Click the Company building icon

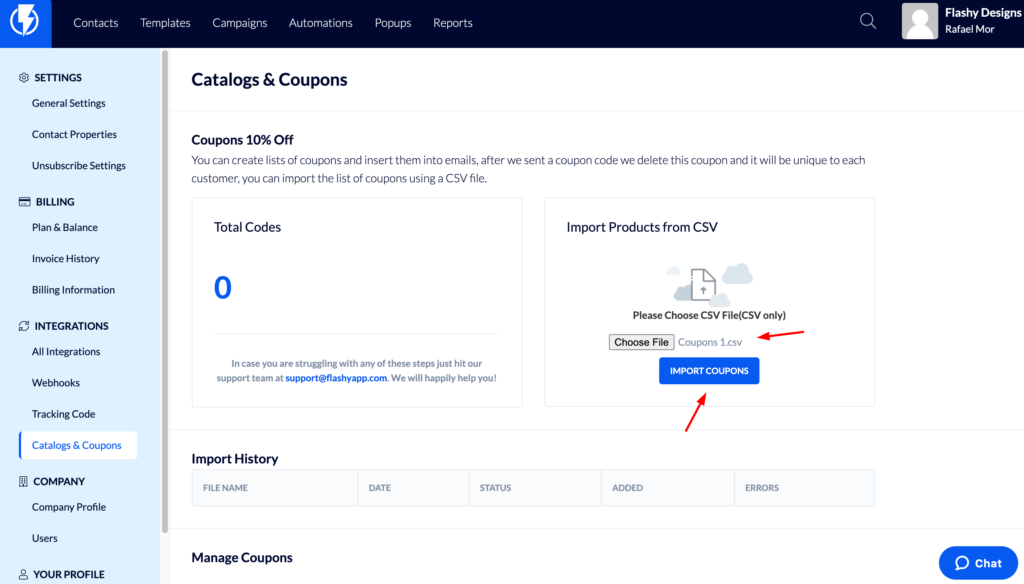24,481
